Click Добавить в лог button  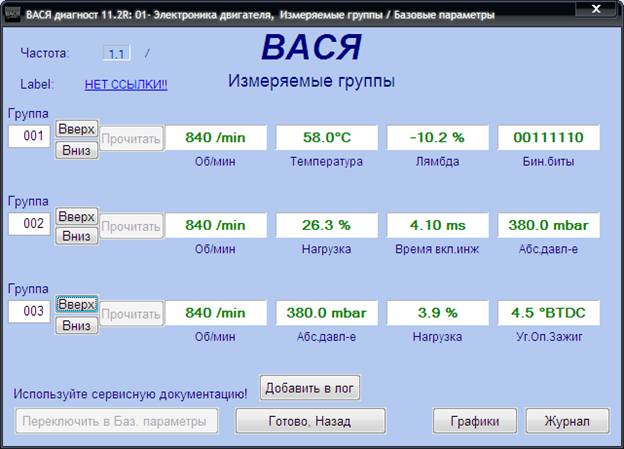pos(310,388)
